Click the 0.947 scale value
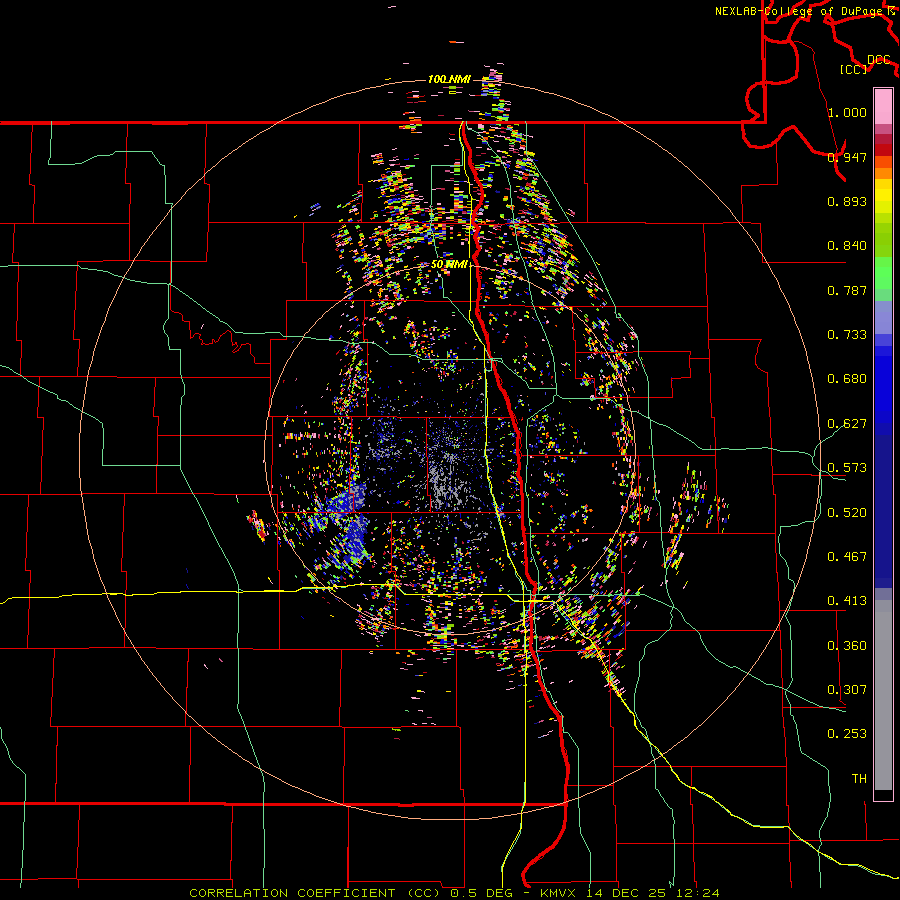The width and height of the screenshot is (900, 900). tap(847, 157)
